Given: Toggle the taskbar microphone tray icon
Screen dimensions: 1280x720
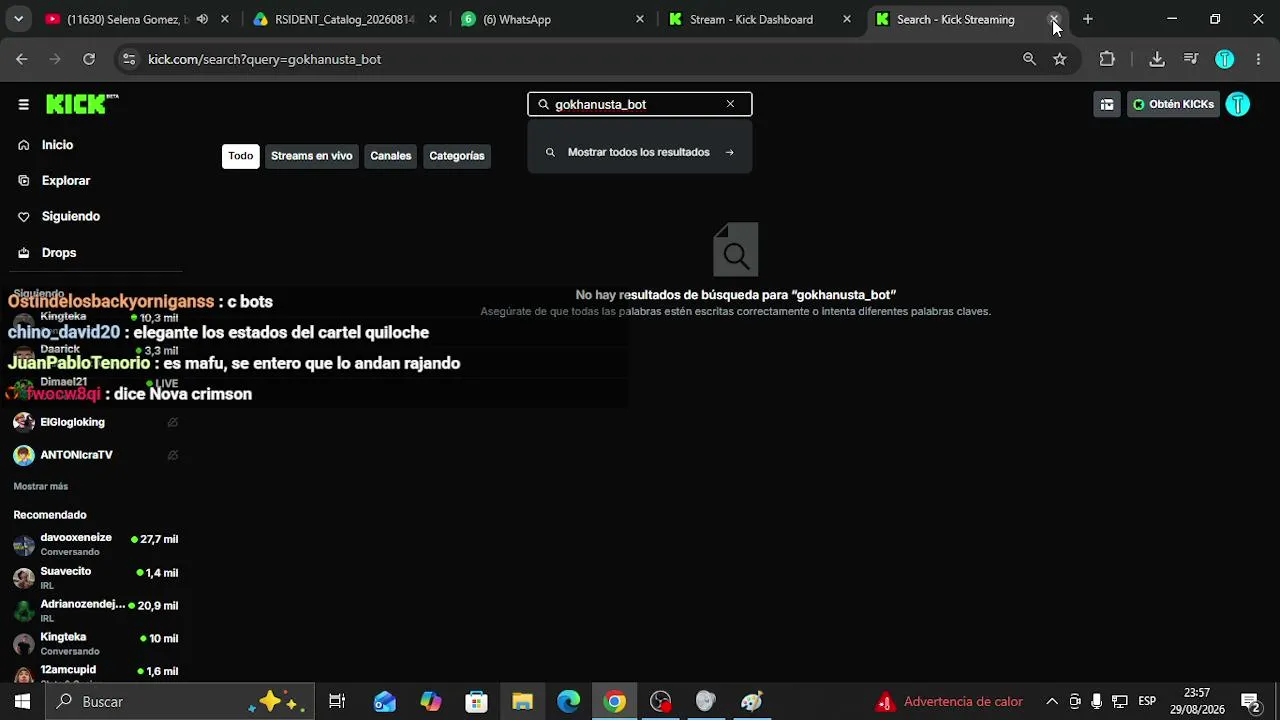Looking at the screenshot, I should coord(1097,702).
